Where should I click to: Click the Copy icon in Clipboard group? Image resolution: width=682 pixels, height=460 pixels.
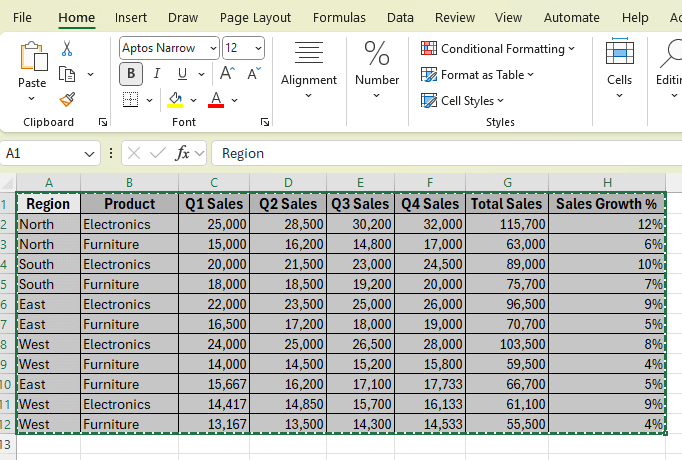(67, 74)
